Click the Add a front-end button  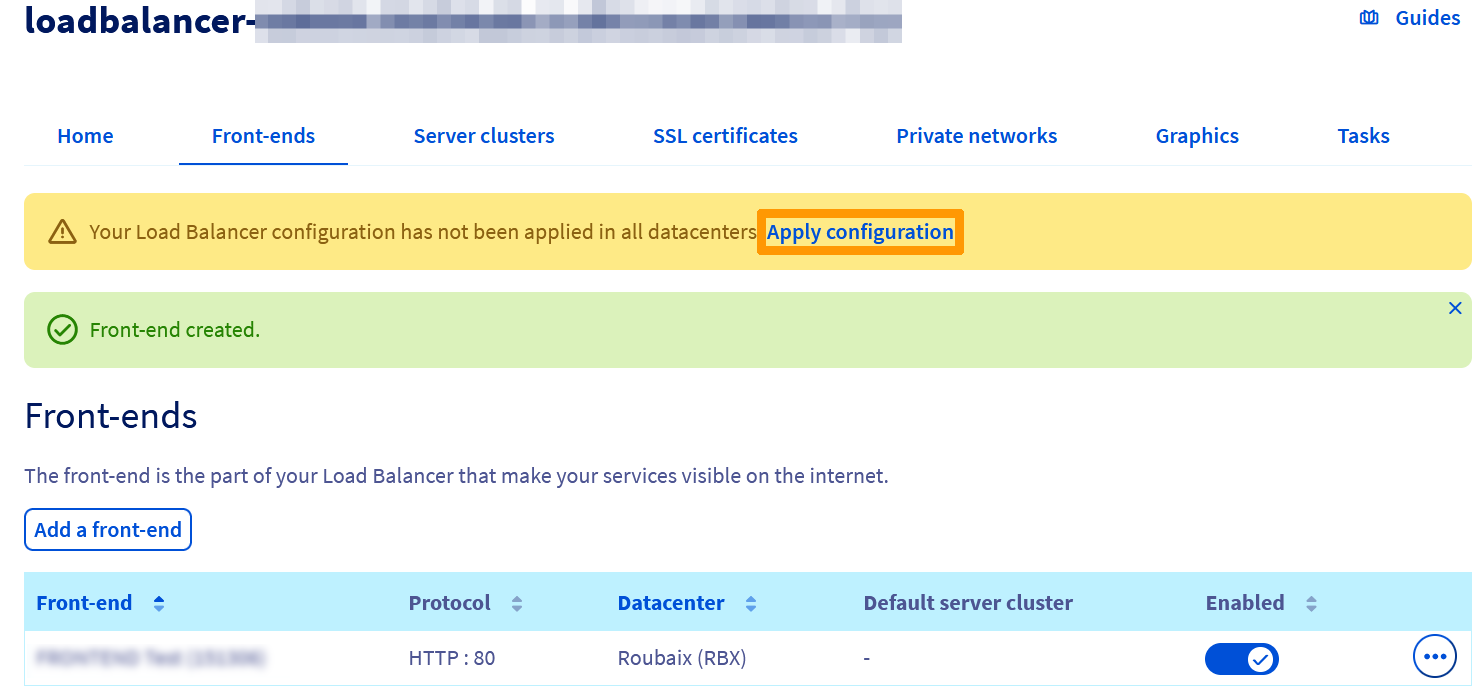107,529
